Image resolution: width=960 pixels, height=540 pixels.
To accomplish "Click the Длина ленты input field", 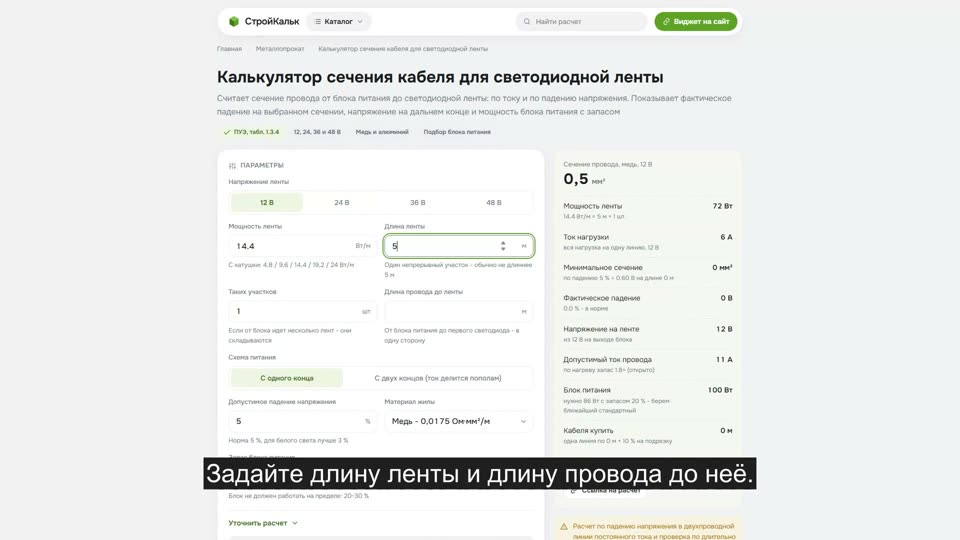I will point(459,246).
